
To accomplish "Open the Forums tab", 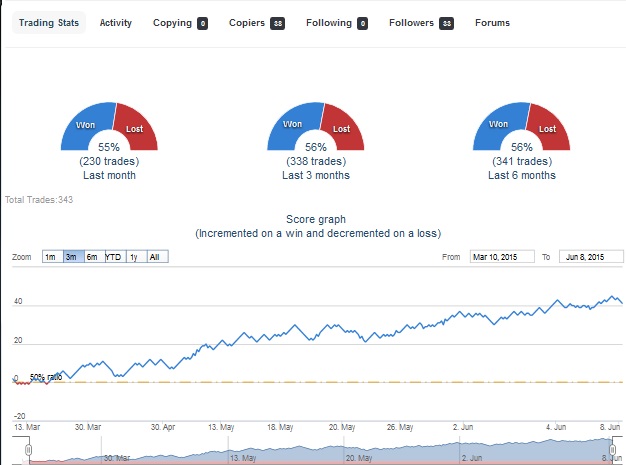I will click(492, 23).
